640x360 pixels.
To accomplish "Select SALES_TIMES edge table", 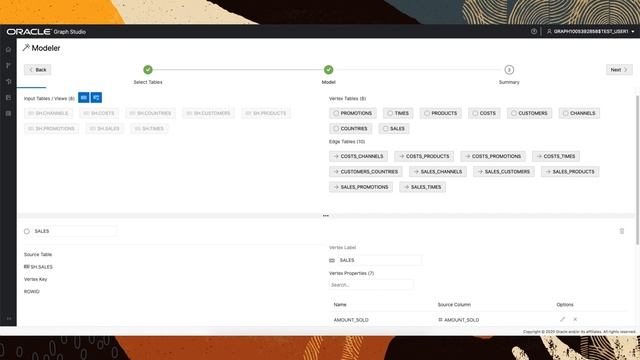I will [422, 187].
